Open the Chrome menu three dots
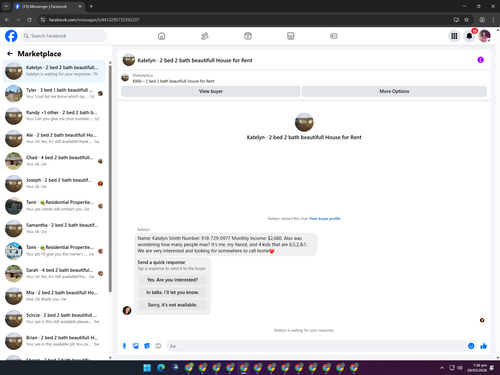The image size is (500, 375). [x=493, y=20]
